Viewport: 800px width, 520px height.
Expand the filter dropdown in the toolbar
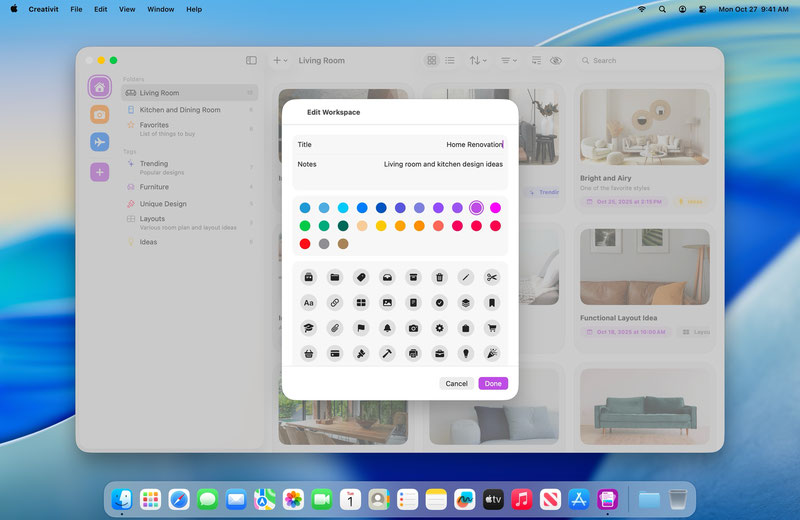pos(508,61)
